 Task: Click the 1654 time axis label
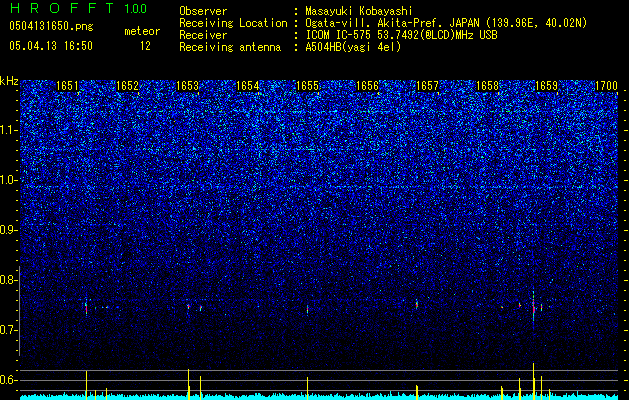[248, 86]
